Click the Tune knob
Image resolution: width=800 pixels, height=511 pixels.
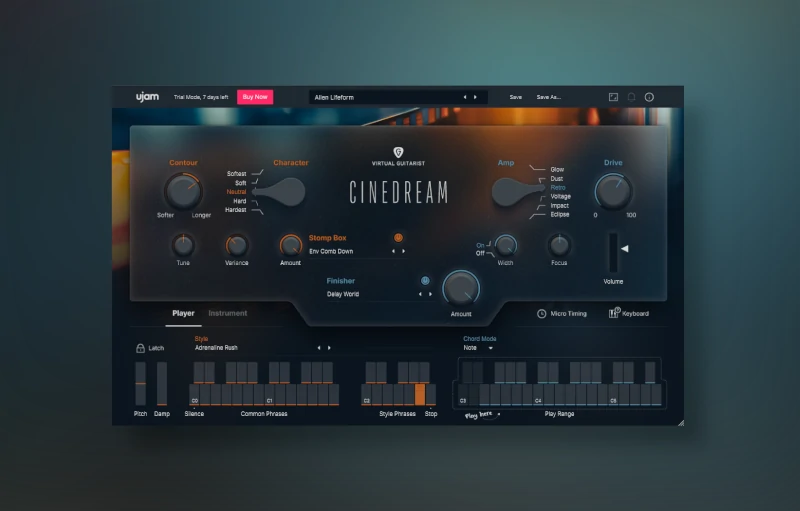(x=183, y=245)
